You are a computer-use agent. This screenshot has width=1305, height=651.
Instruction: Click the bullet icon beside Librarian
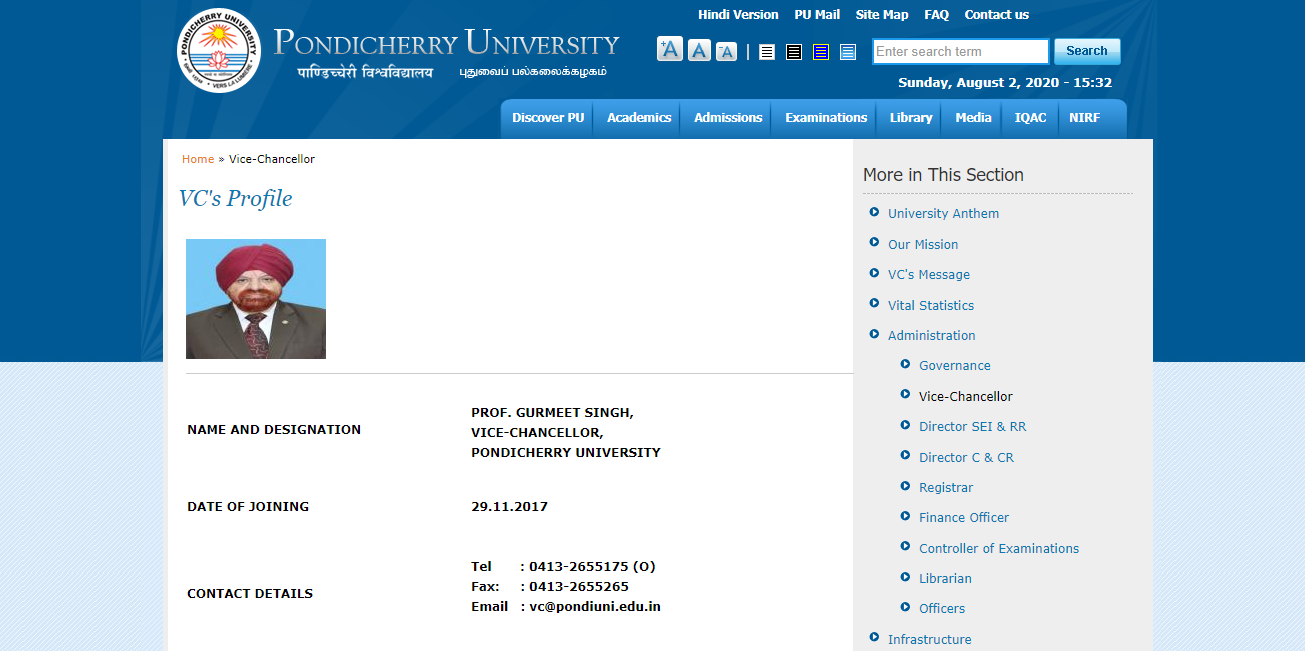(906, 577)
